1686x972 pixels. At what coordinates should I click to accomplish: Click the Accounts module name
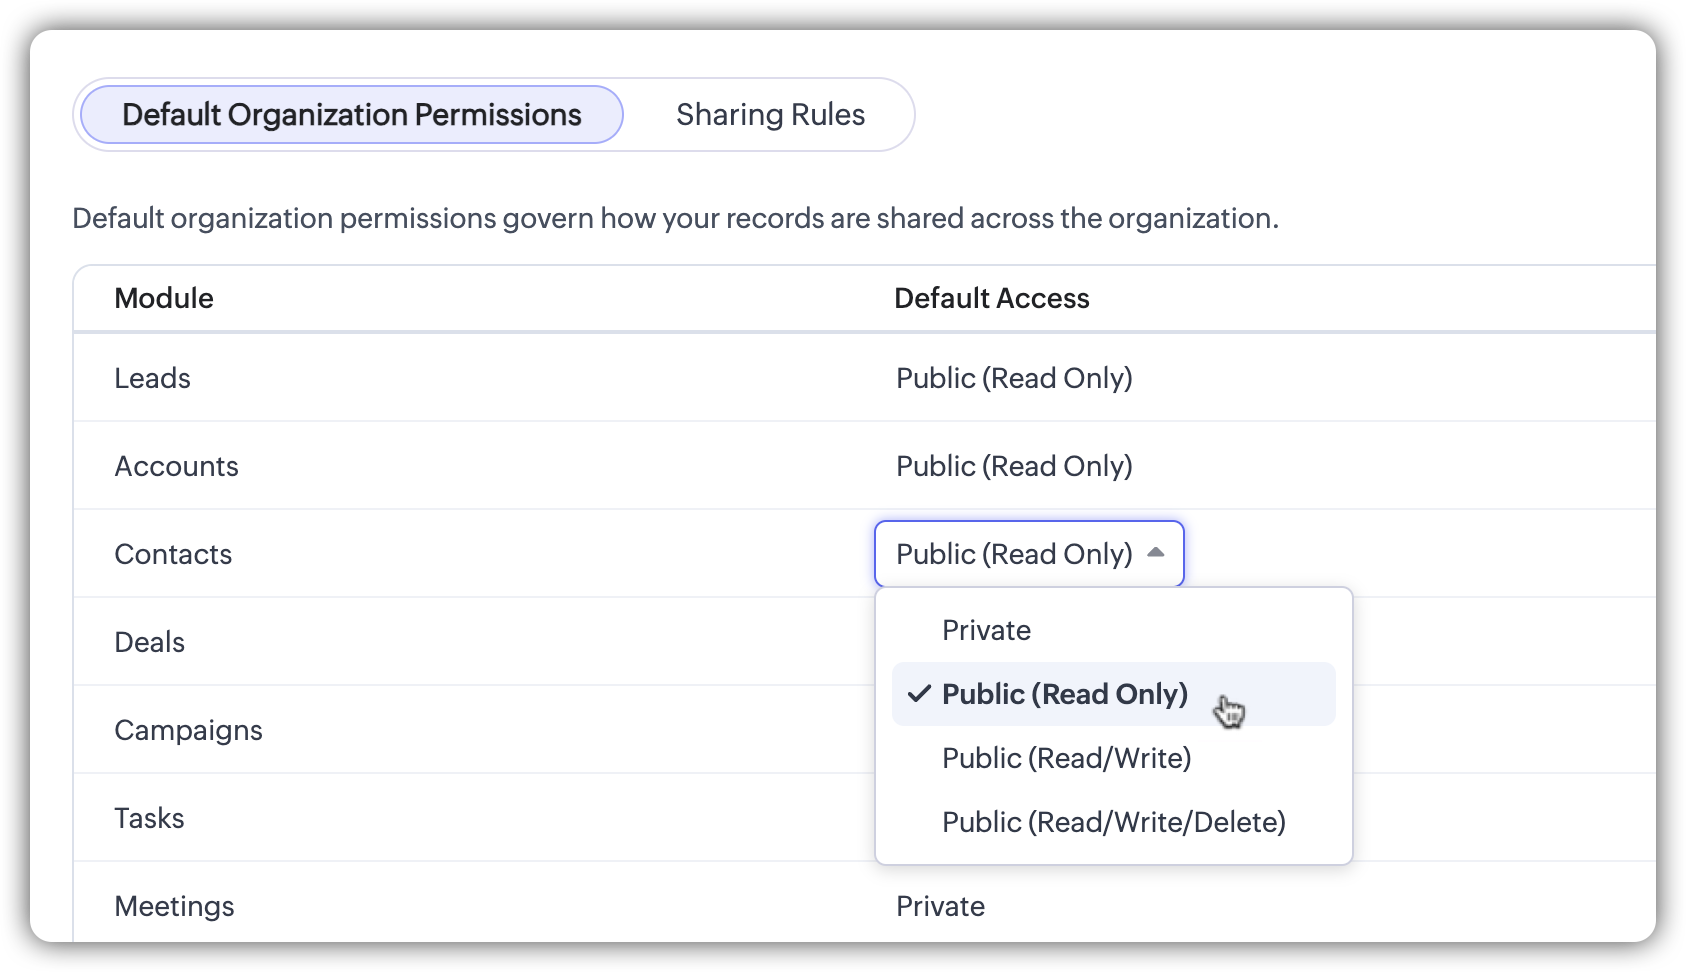(x=176, y=466)
